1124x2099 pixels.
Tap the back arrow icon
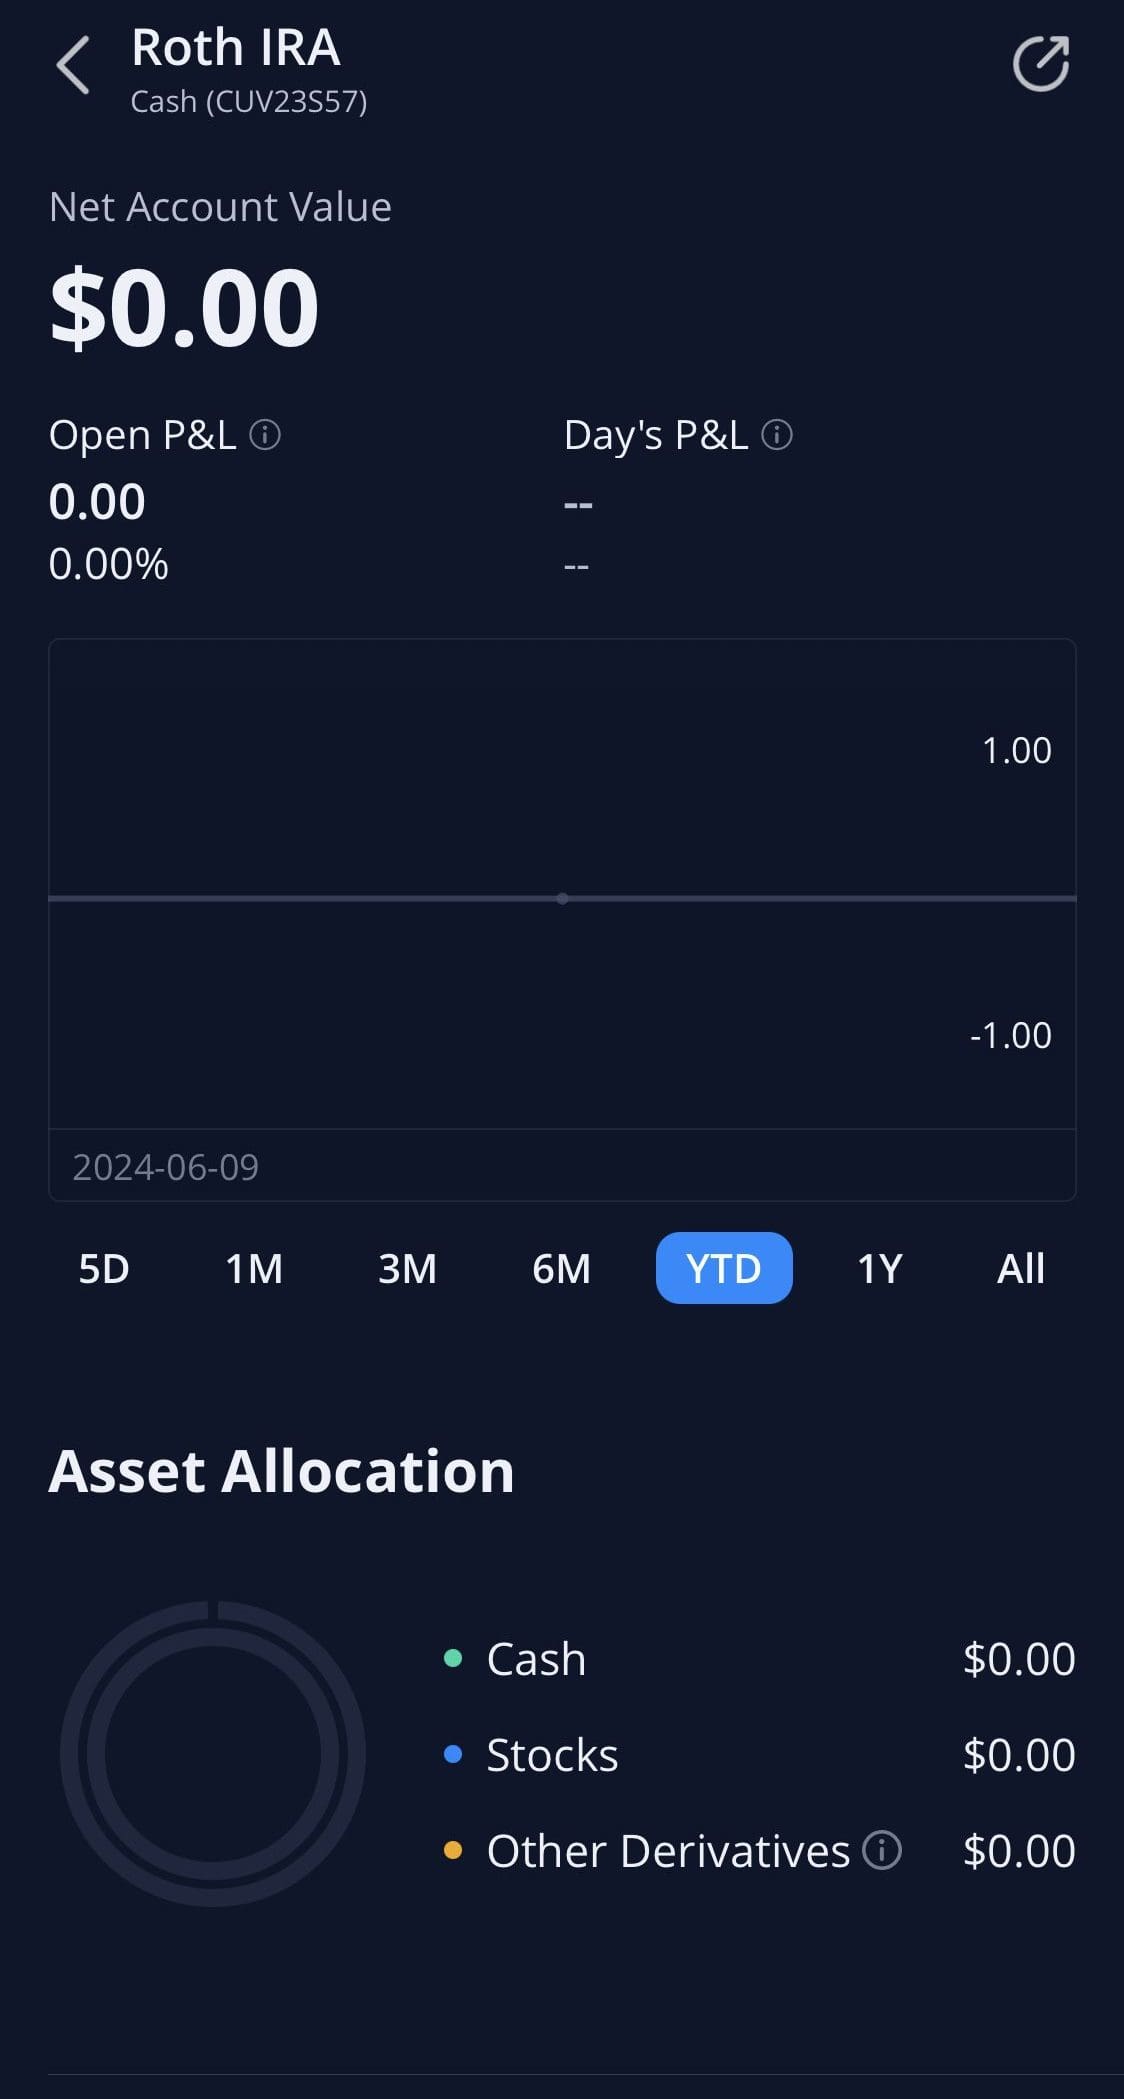(73, 65)
